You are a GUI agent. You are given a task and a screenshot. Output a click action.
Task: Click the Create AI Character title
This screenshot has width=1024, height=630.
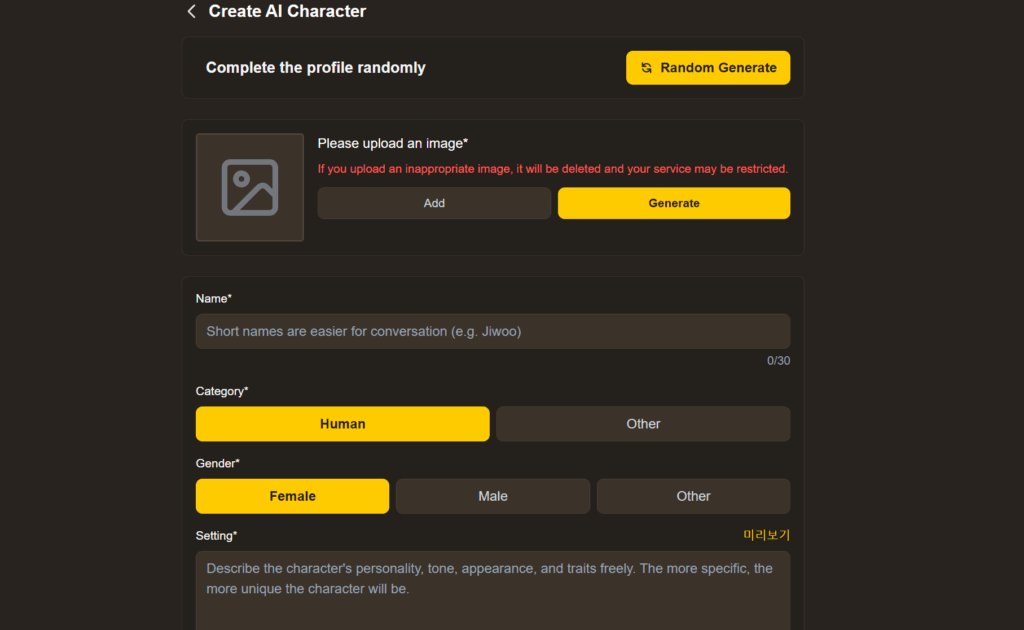286,11
